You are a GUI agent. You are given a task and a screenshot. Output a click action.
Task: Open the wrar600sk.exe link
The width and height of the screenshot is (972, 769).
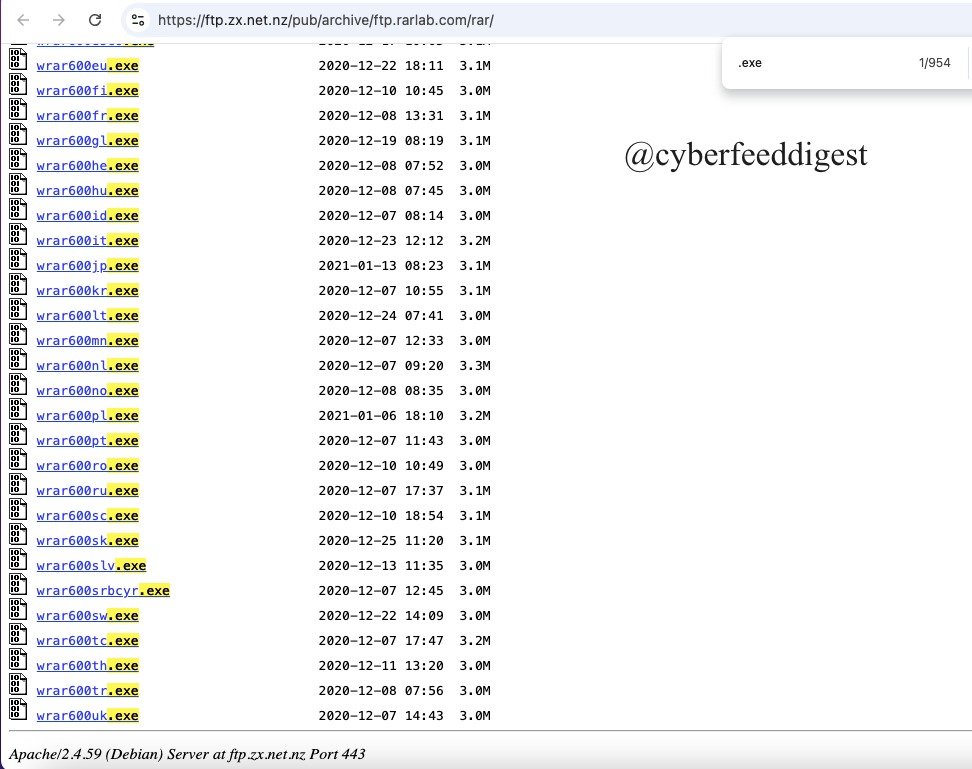coord(87,540)
